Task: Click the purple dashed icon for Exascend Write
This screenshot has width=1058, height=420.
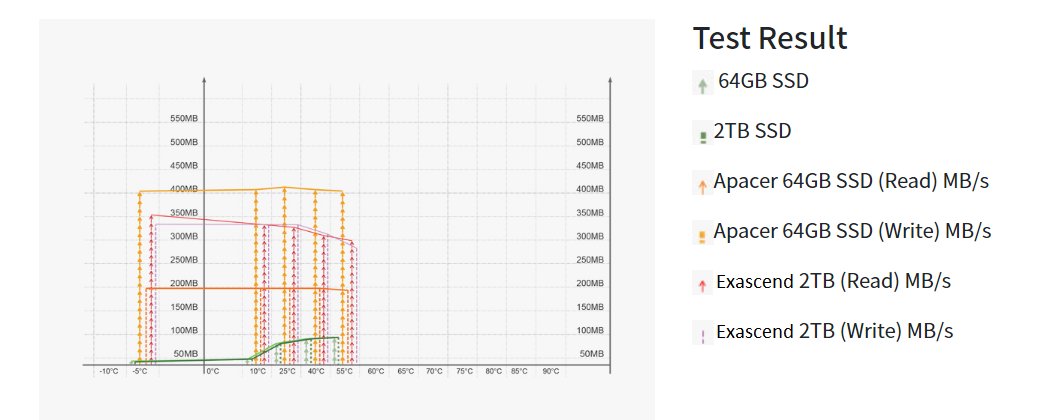Action: 702,334
